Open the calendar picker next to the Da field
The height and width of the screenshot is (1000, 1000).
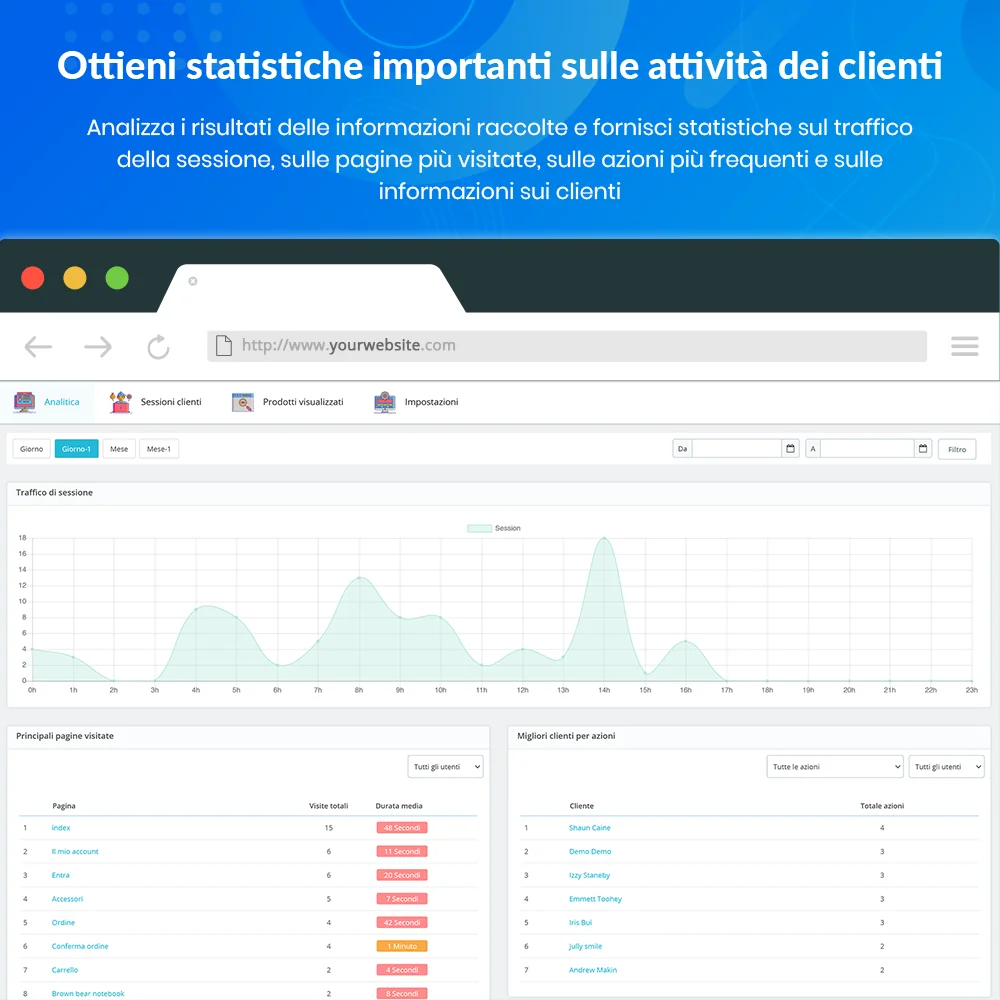click(x=790, y=448)
